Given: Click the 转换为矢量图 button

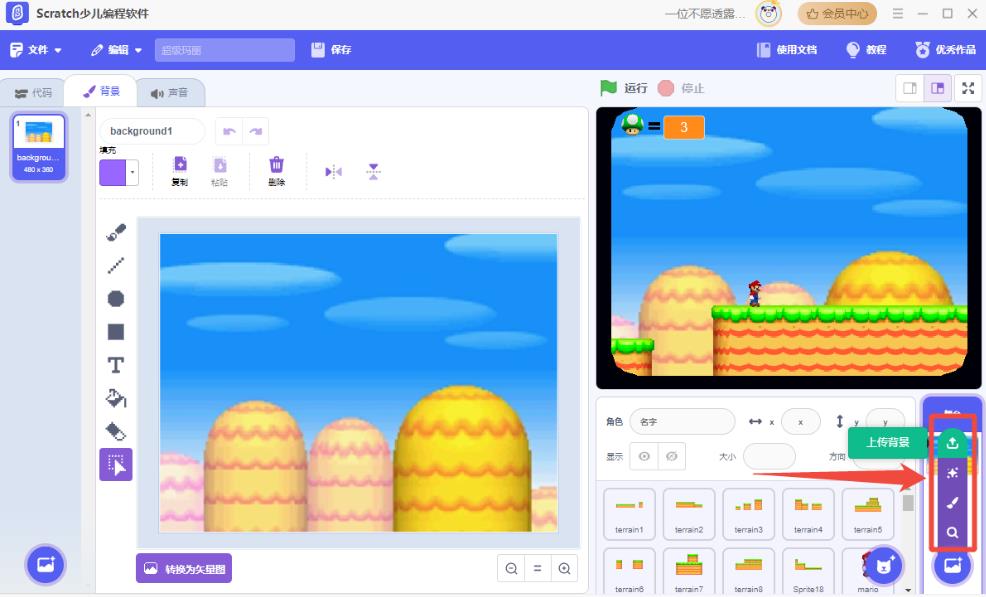Looking at the screenshot, I should (x=184, y=568).
